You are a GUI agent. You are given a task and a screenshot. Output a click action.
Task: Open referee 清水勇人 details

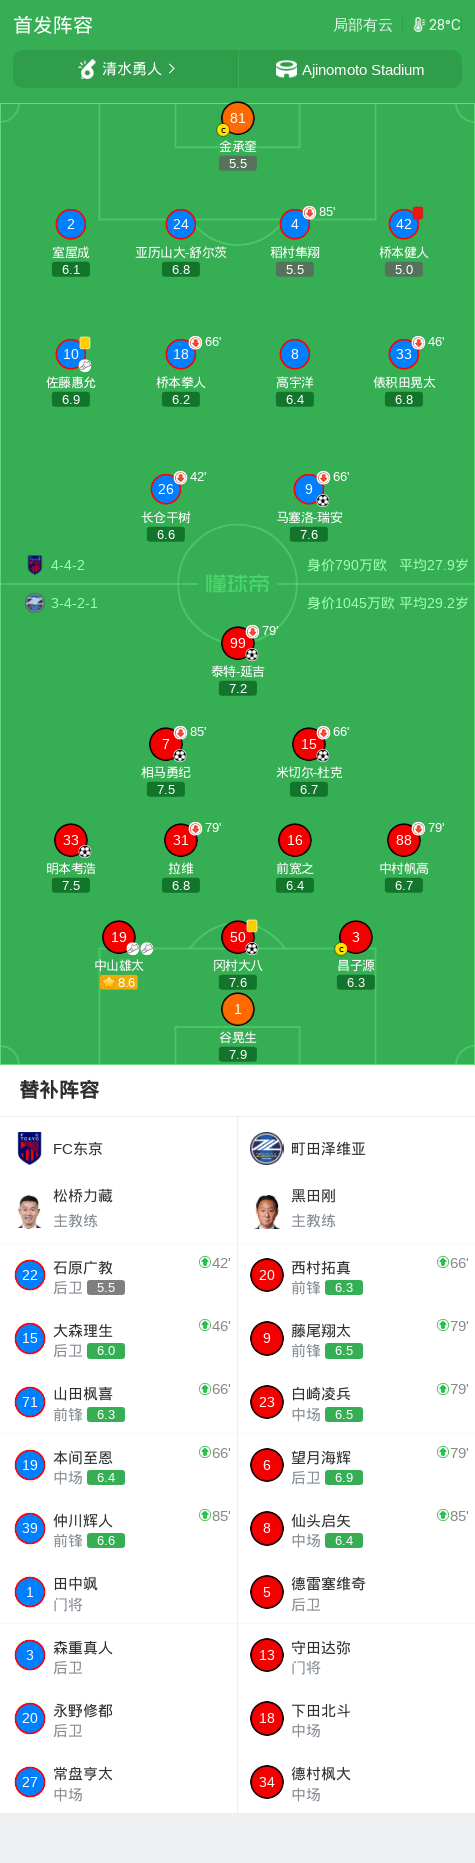[126, 69]
